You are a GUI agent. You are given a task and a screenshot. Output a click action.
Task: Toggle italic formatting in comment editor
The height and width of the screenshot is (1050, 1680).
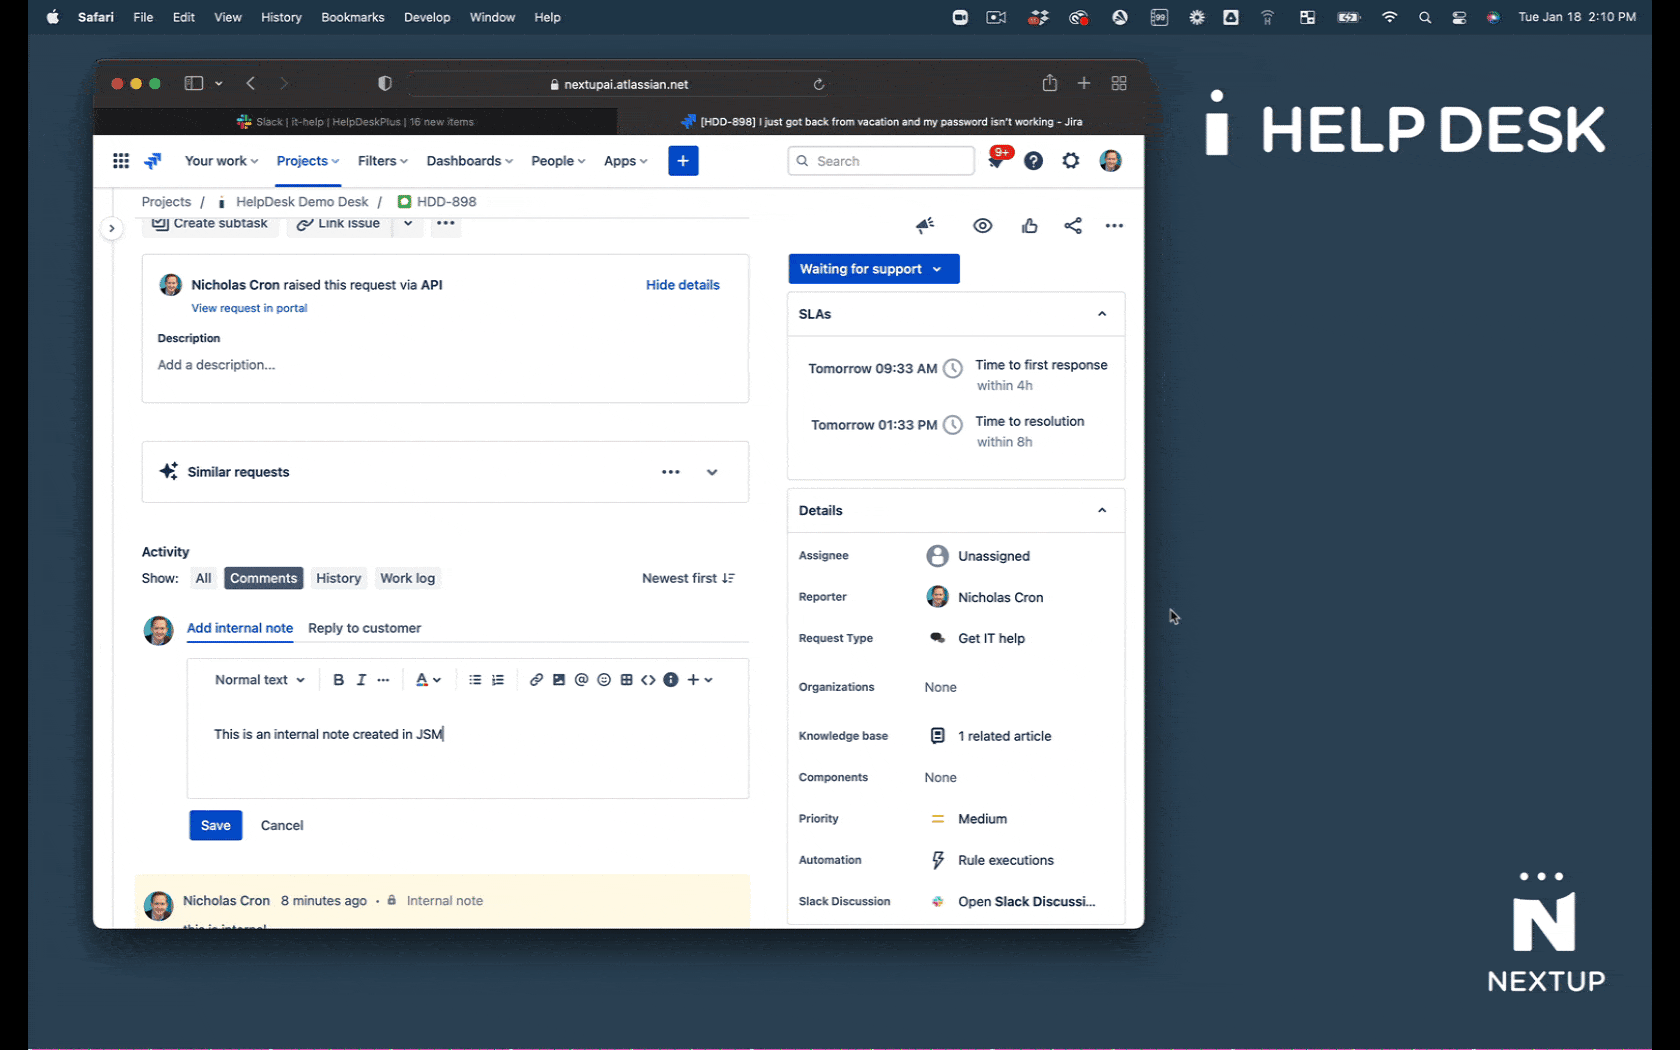361,680
